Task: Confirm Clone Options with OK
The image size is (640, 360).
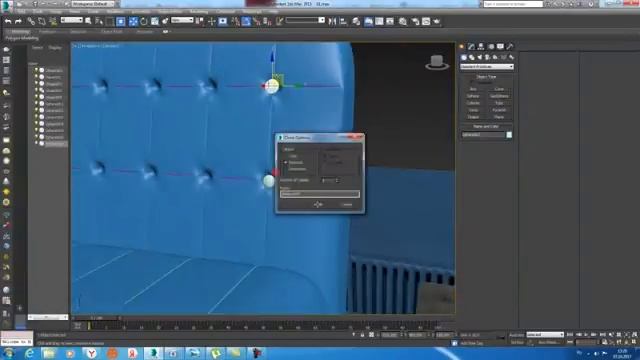Action: coord(318,204)
